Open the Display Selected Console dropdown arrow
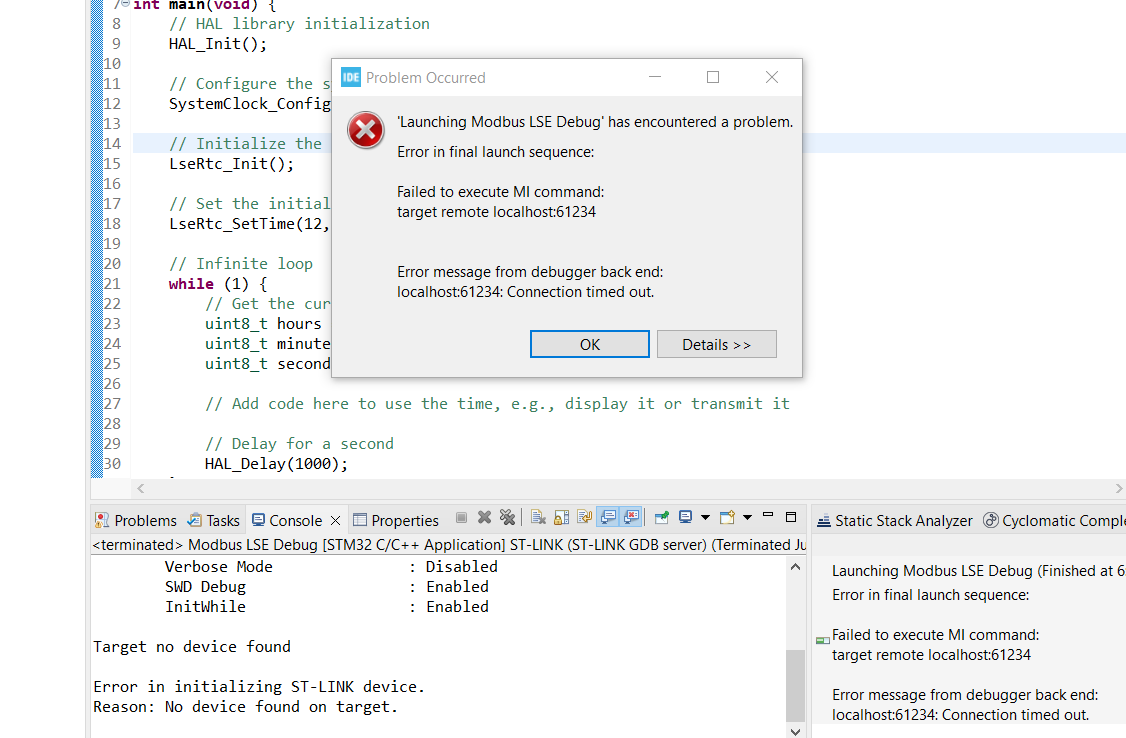1126x738 pixels. pyautogui.click(x=705, y=518)
